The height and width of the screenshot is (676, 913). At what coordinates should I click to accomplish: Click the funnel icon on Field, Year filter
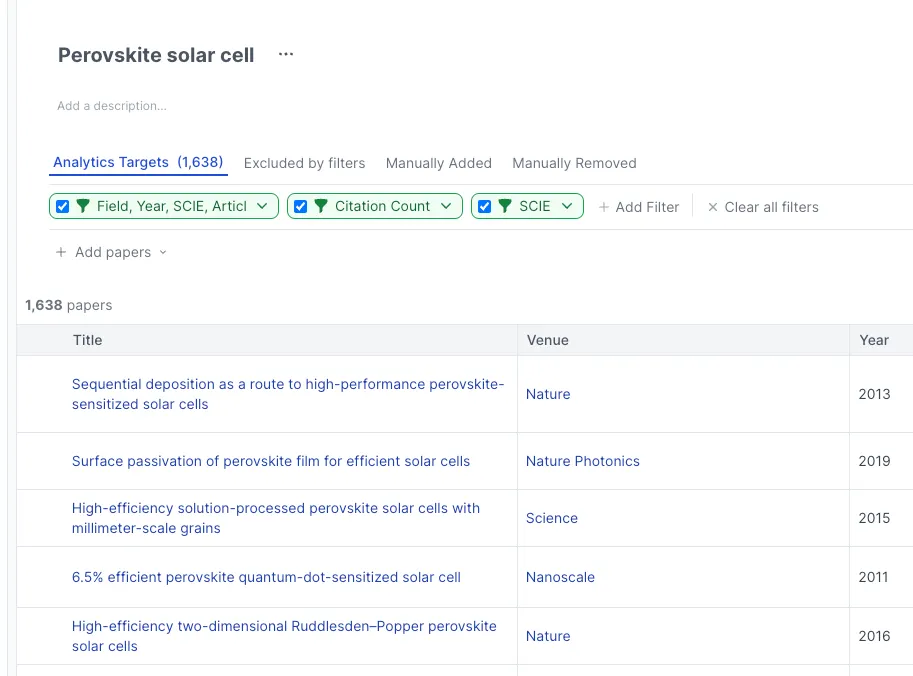[83, 207]
